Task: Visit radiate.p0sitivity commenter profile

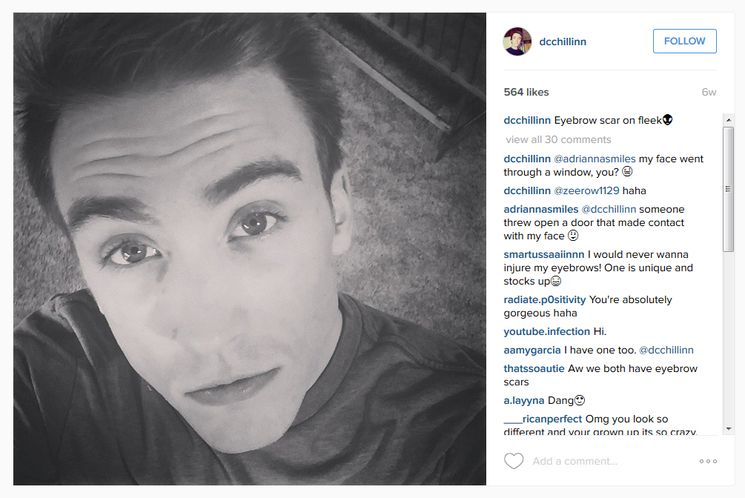Action: 544,300
